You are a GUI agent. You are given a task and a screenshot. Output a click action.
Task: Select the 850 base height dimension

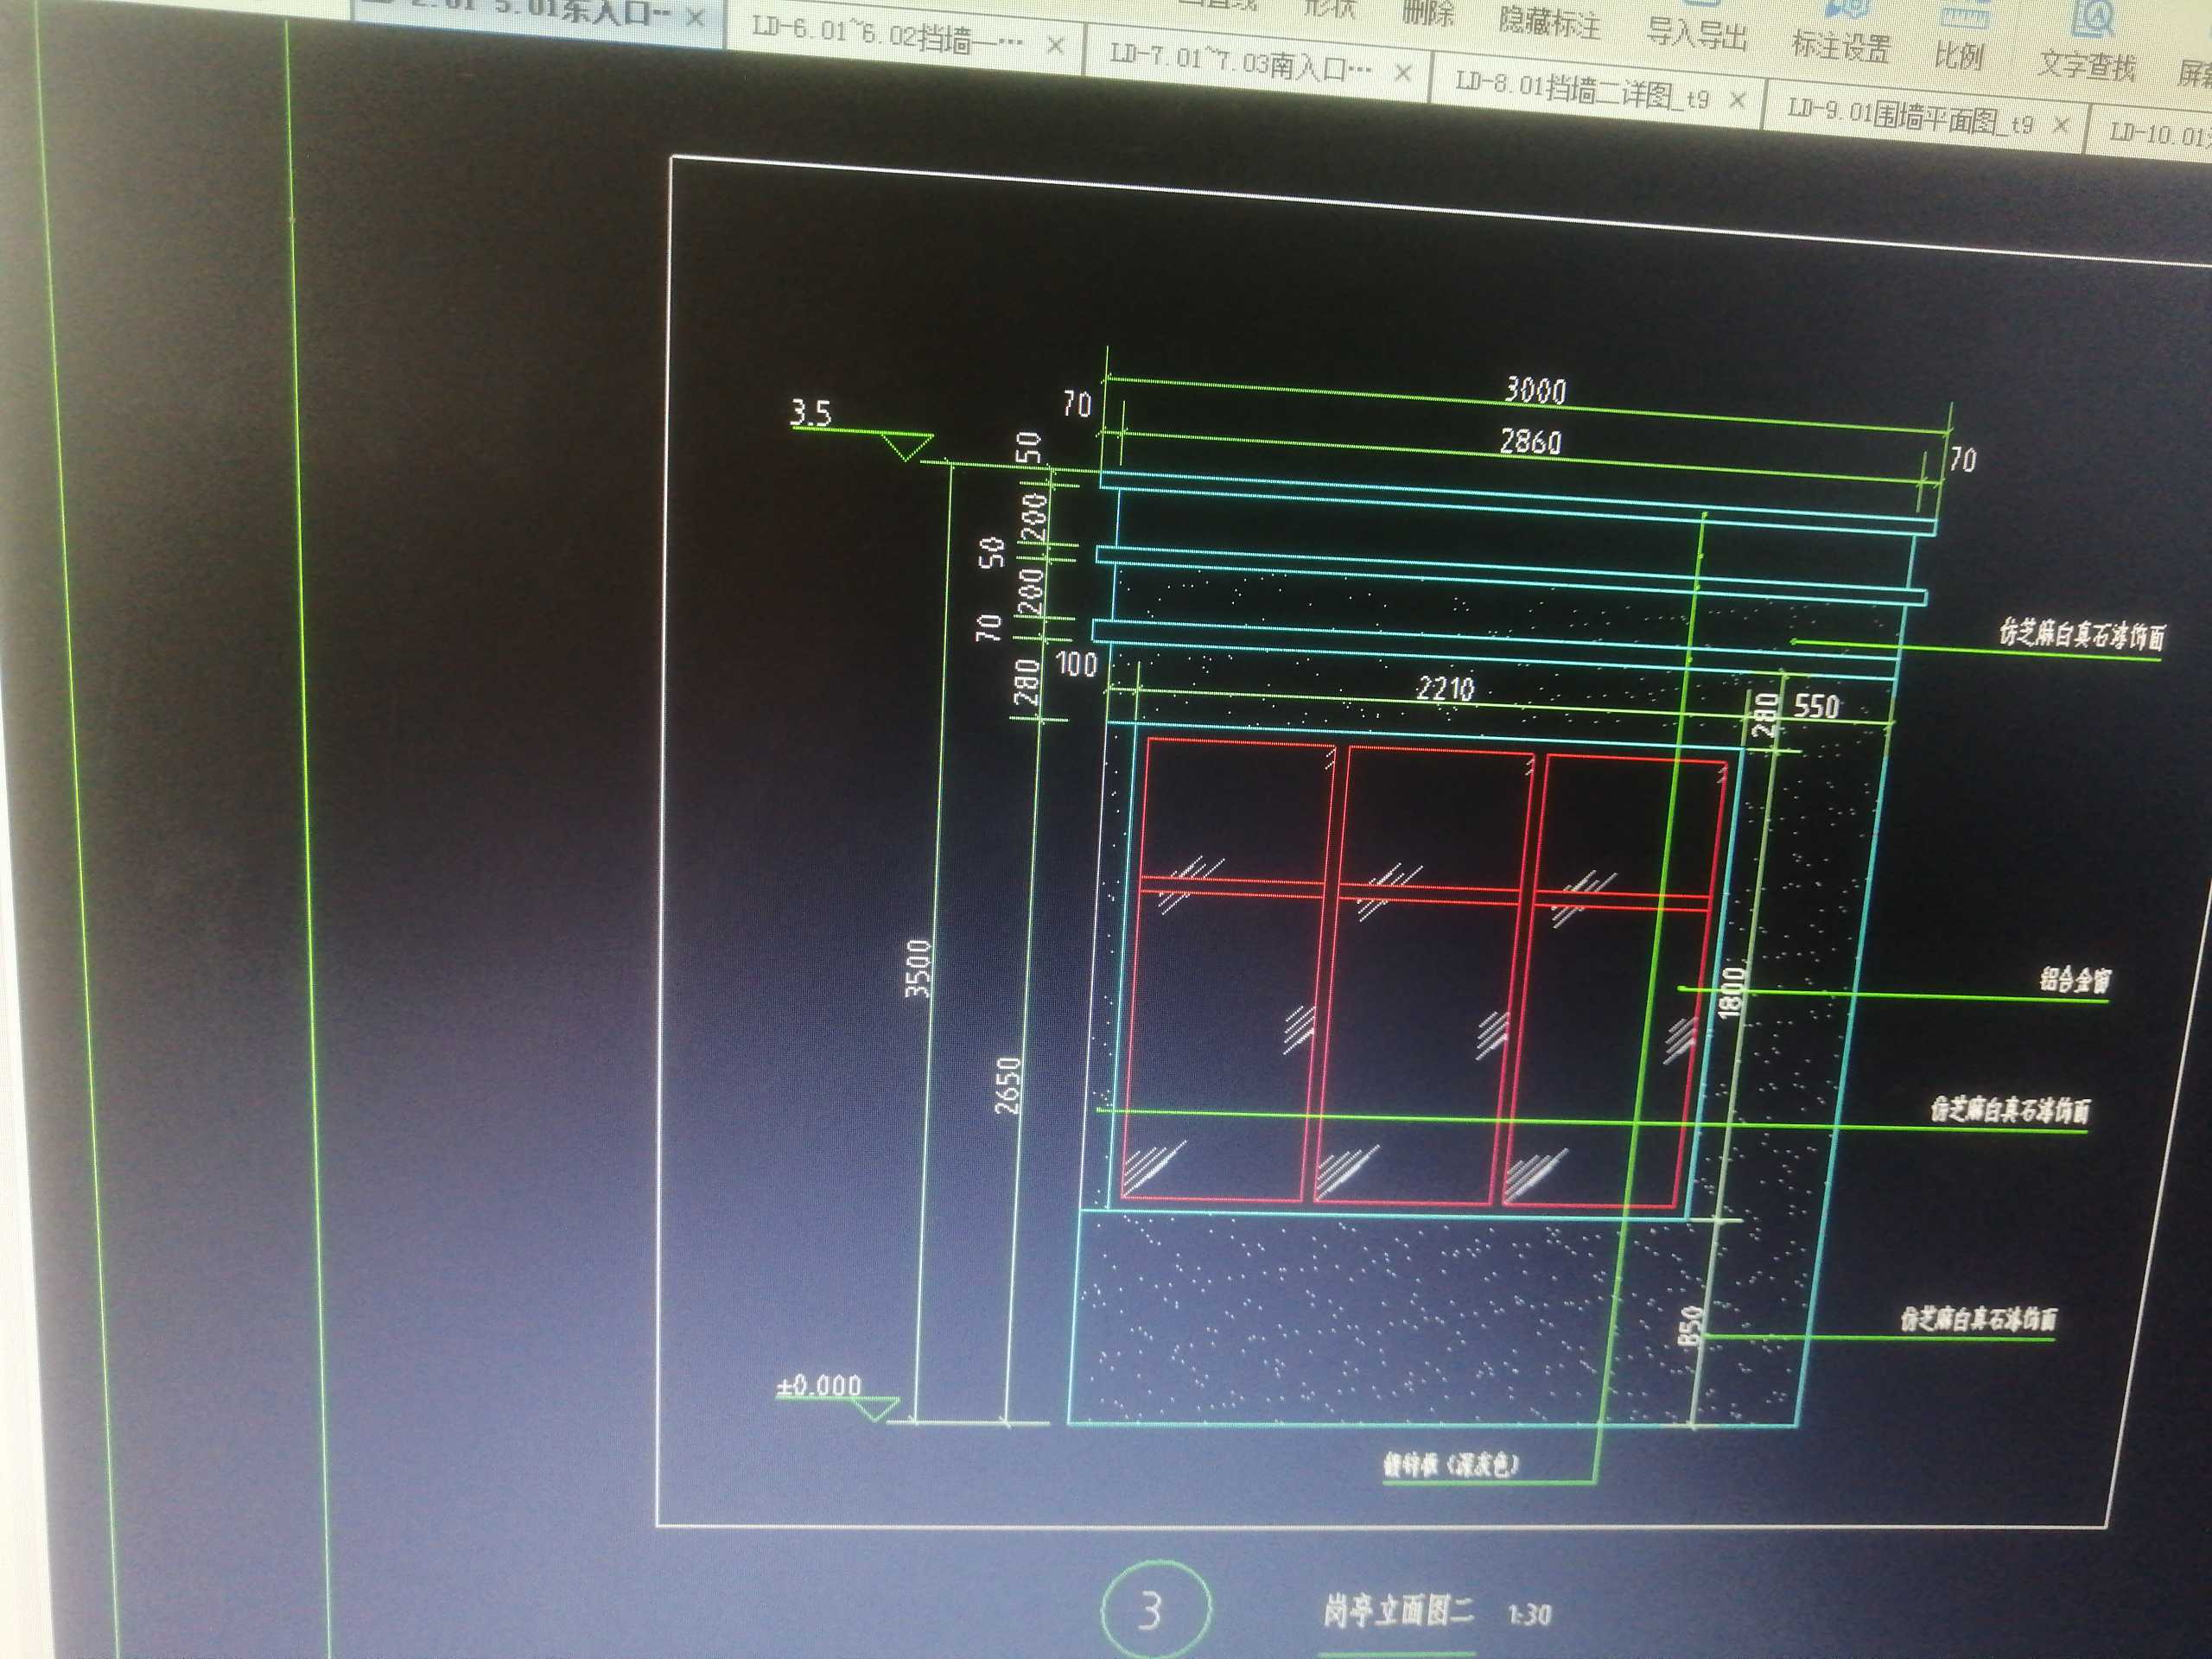pos(1690,1326)
